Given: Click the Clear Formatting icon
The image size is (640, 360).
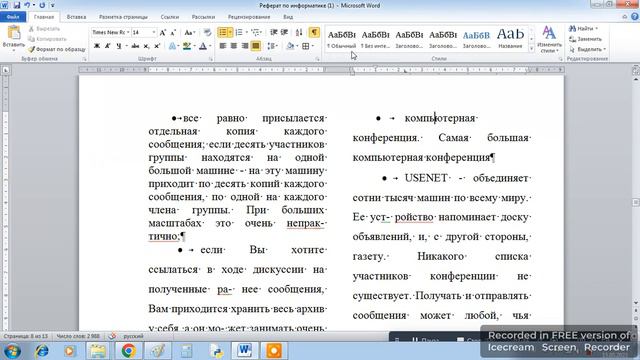Looking at the screenshot, I should pos(207,33).
